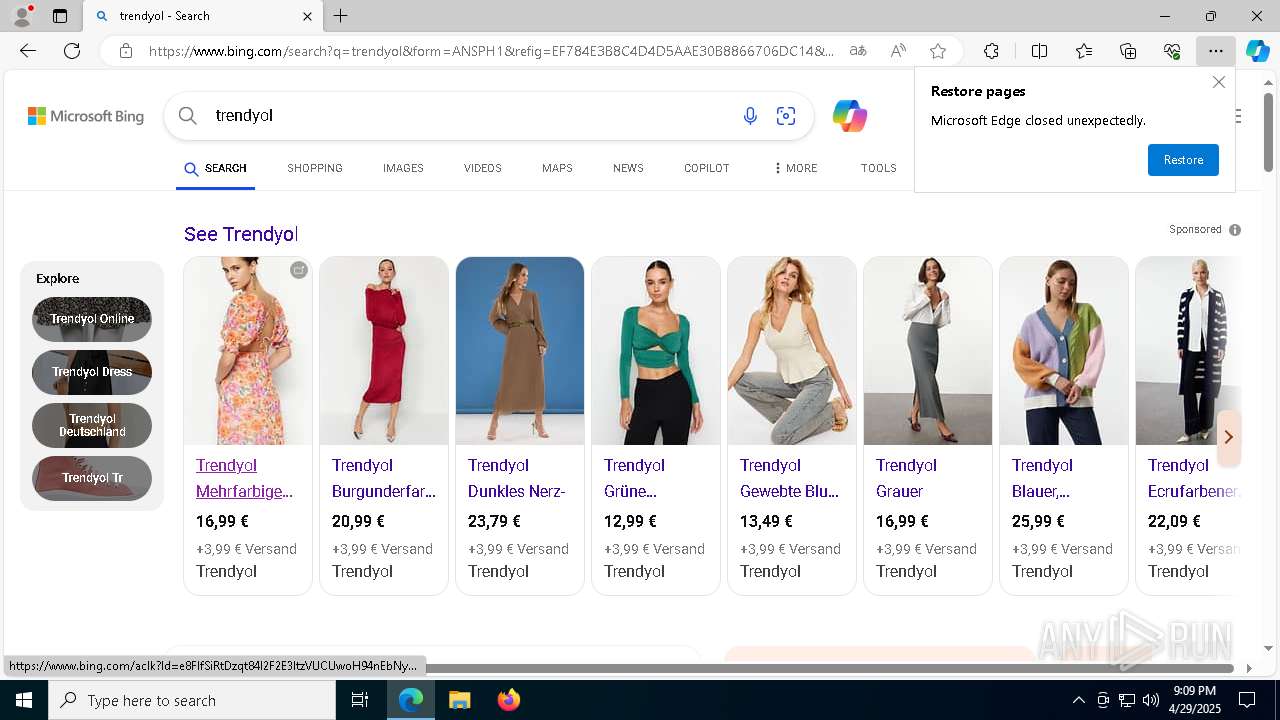This screenshot has width=1280, height=720.
Task: Open Trendyol Burgunderfar... product link
Action: click(x=384, y=478)
